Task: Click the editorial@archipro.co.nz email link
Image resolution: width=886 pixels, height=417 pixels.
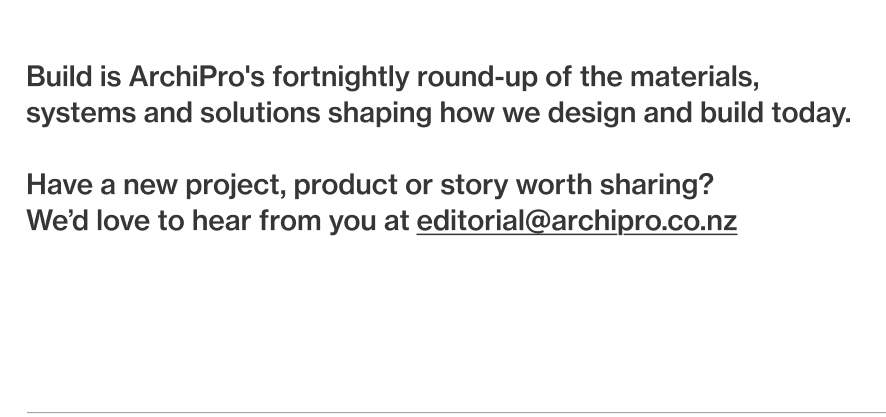Action: pos(576,221)
